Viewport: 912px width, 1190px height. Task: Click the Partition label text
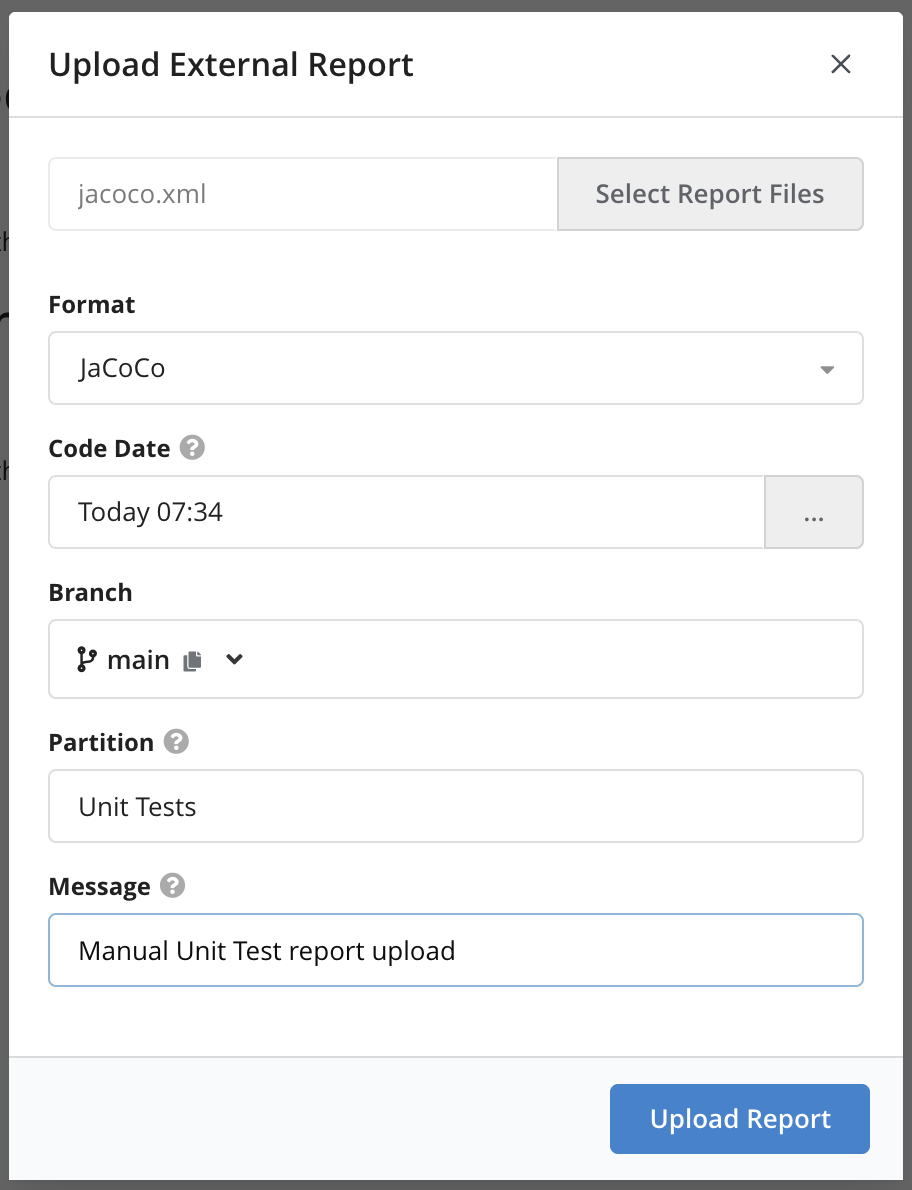coord(101,741)
